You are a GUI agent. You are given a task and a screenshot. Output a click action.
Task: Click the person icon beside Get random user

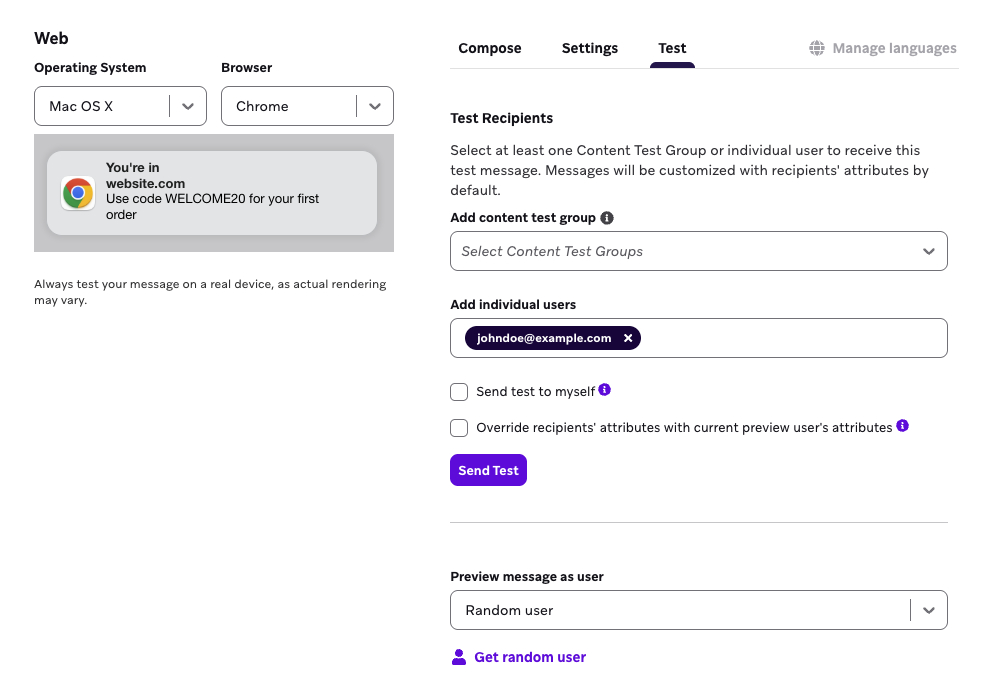[459, 657]
